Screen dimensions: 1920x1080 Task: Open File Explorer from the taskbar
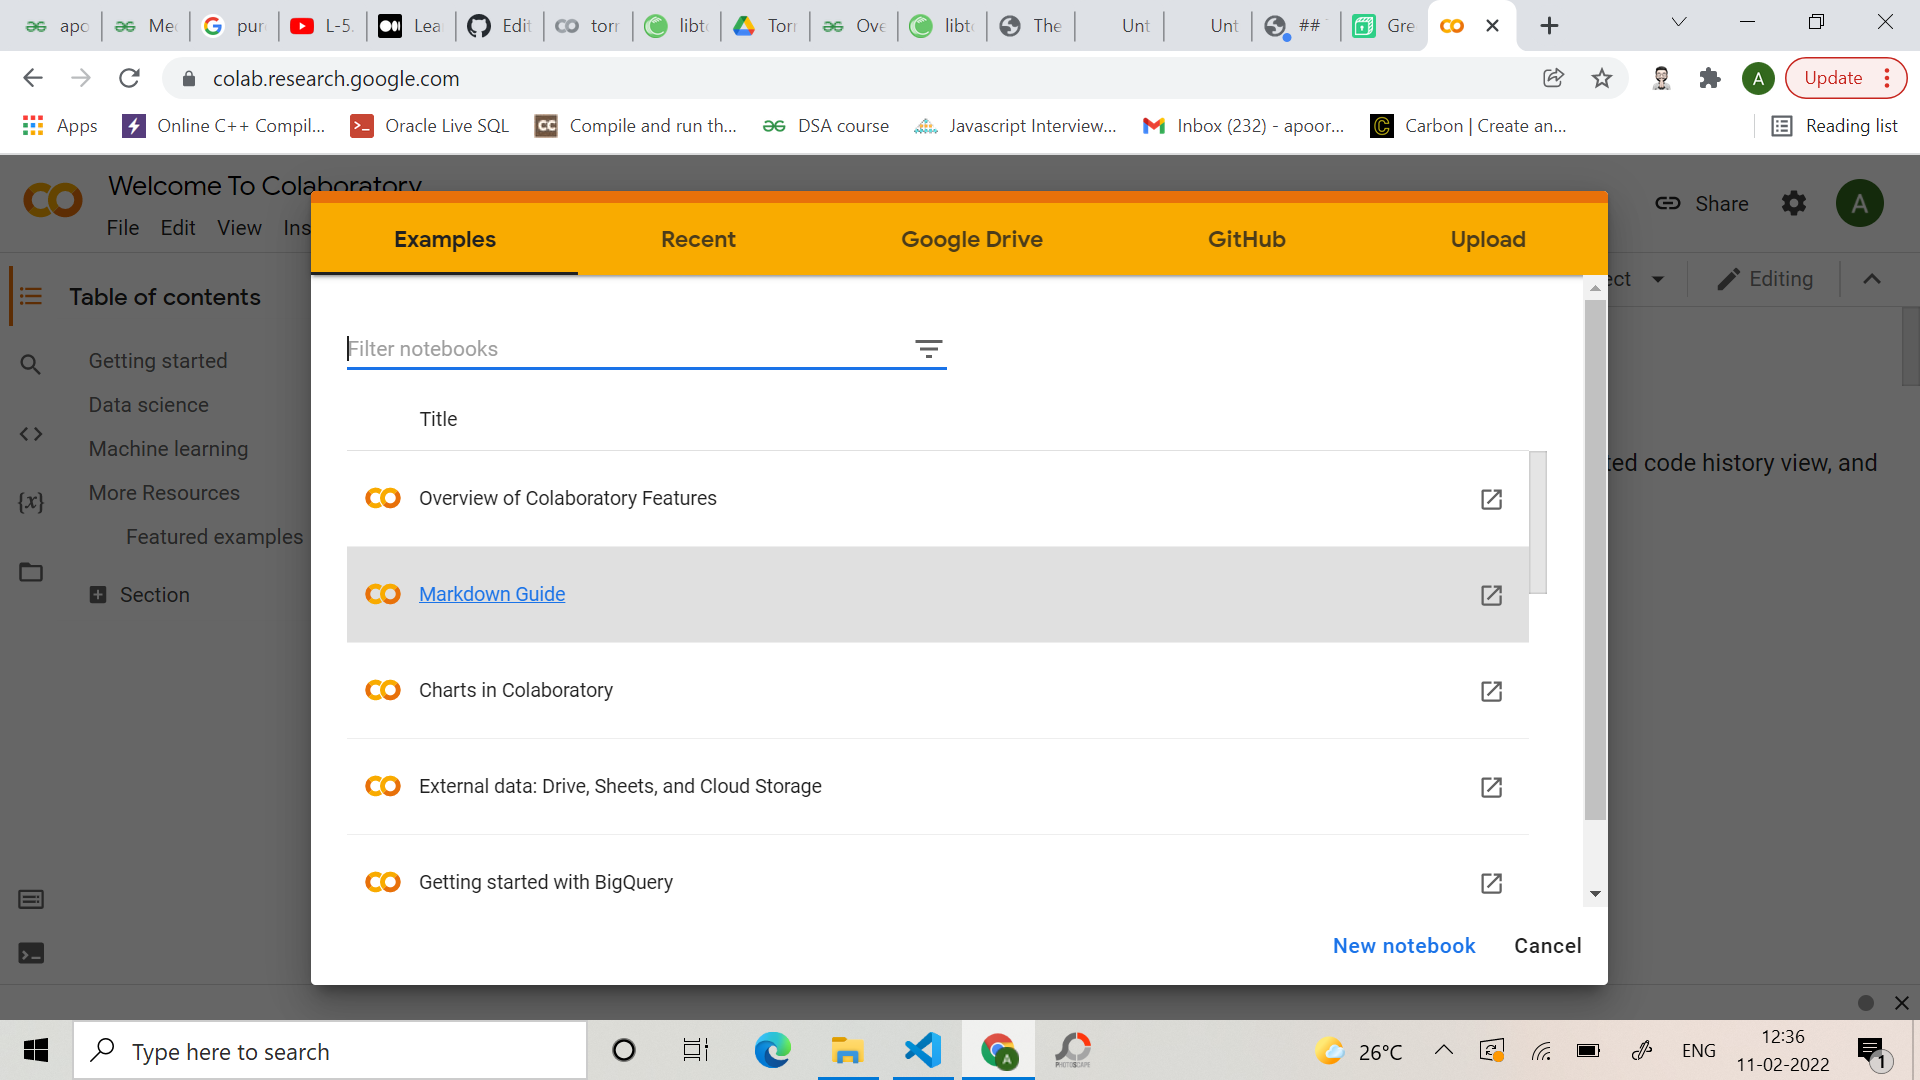[x=847, y=1051]
